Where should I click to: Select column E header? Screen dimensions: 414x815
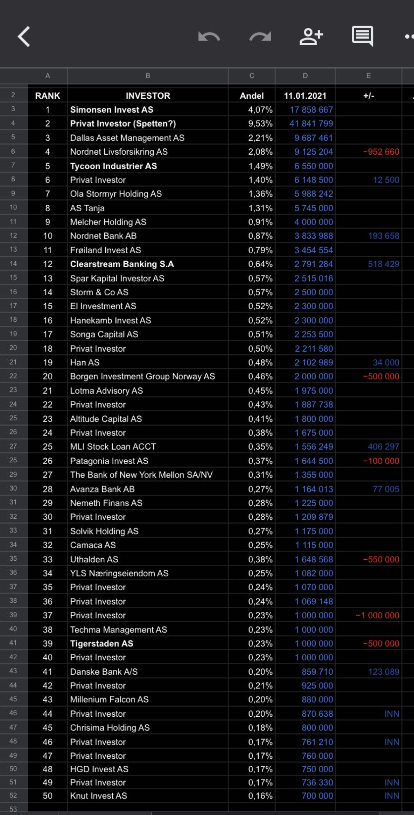click(369, 76)
